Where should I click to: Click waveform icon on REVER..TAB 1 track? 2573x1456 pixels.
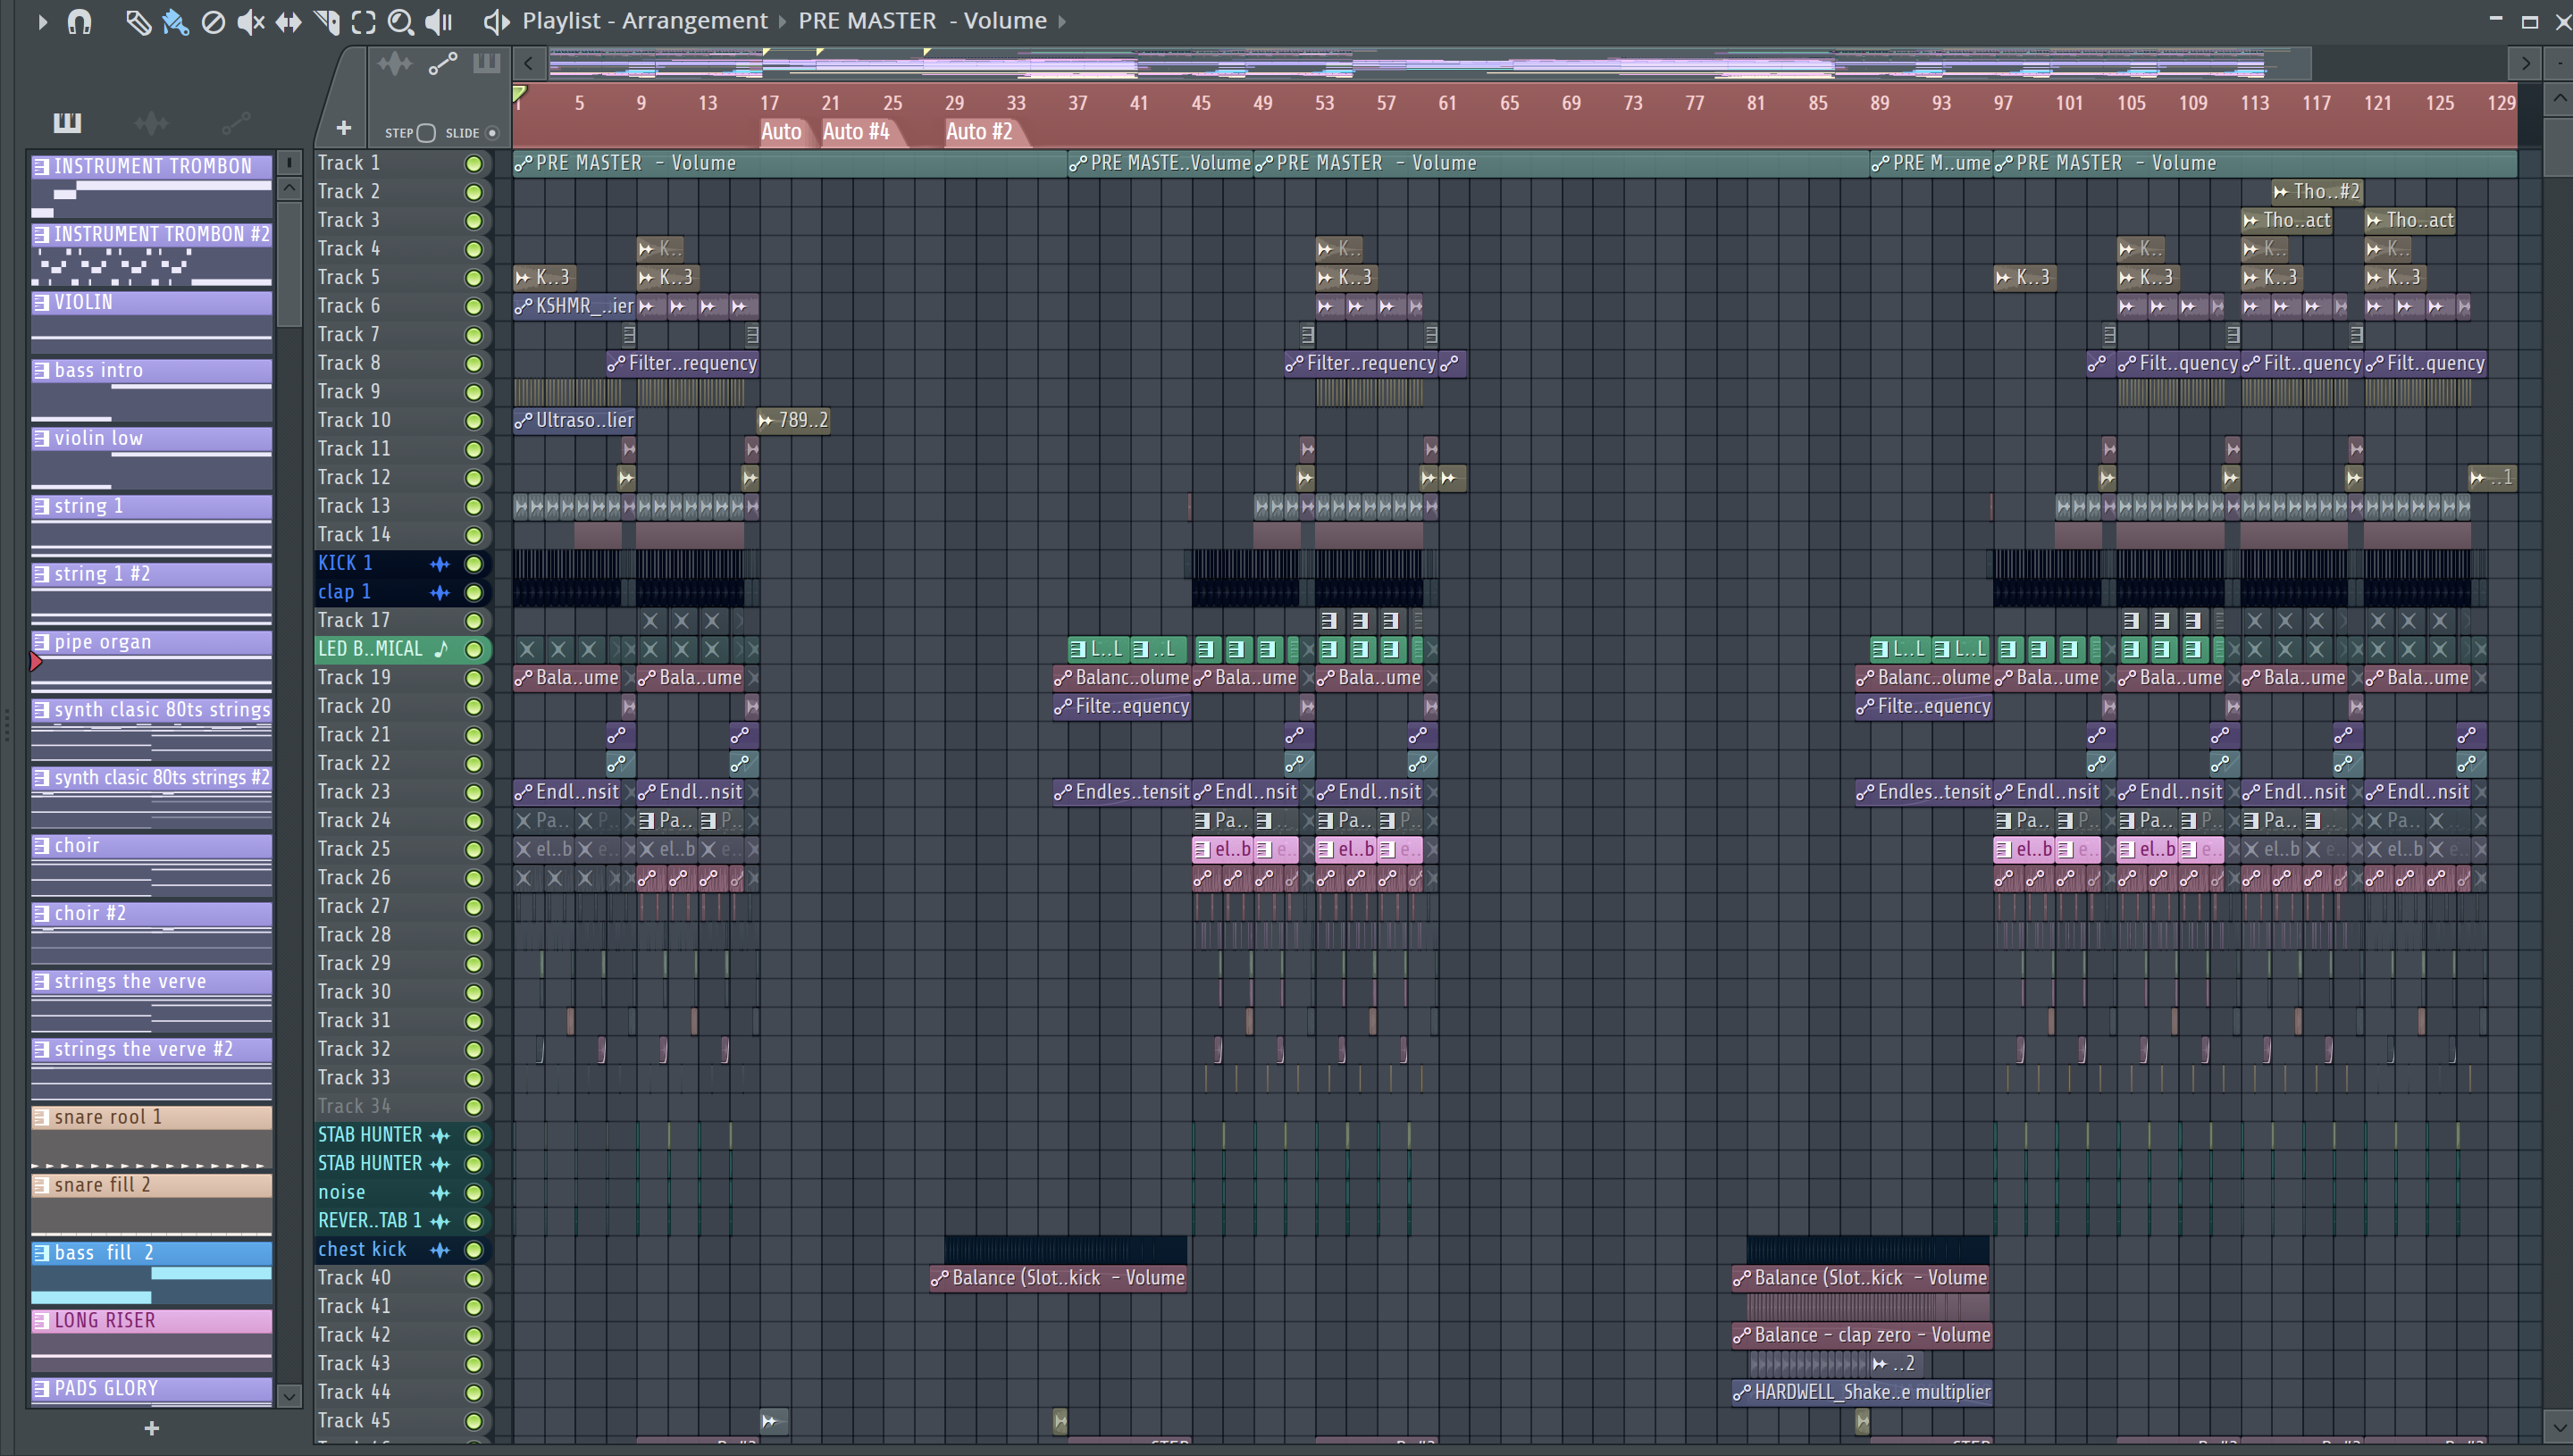coord(440,1222)
